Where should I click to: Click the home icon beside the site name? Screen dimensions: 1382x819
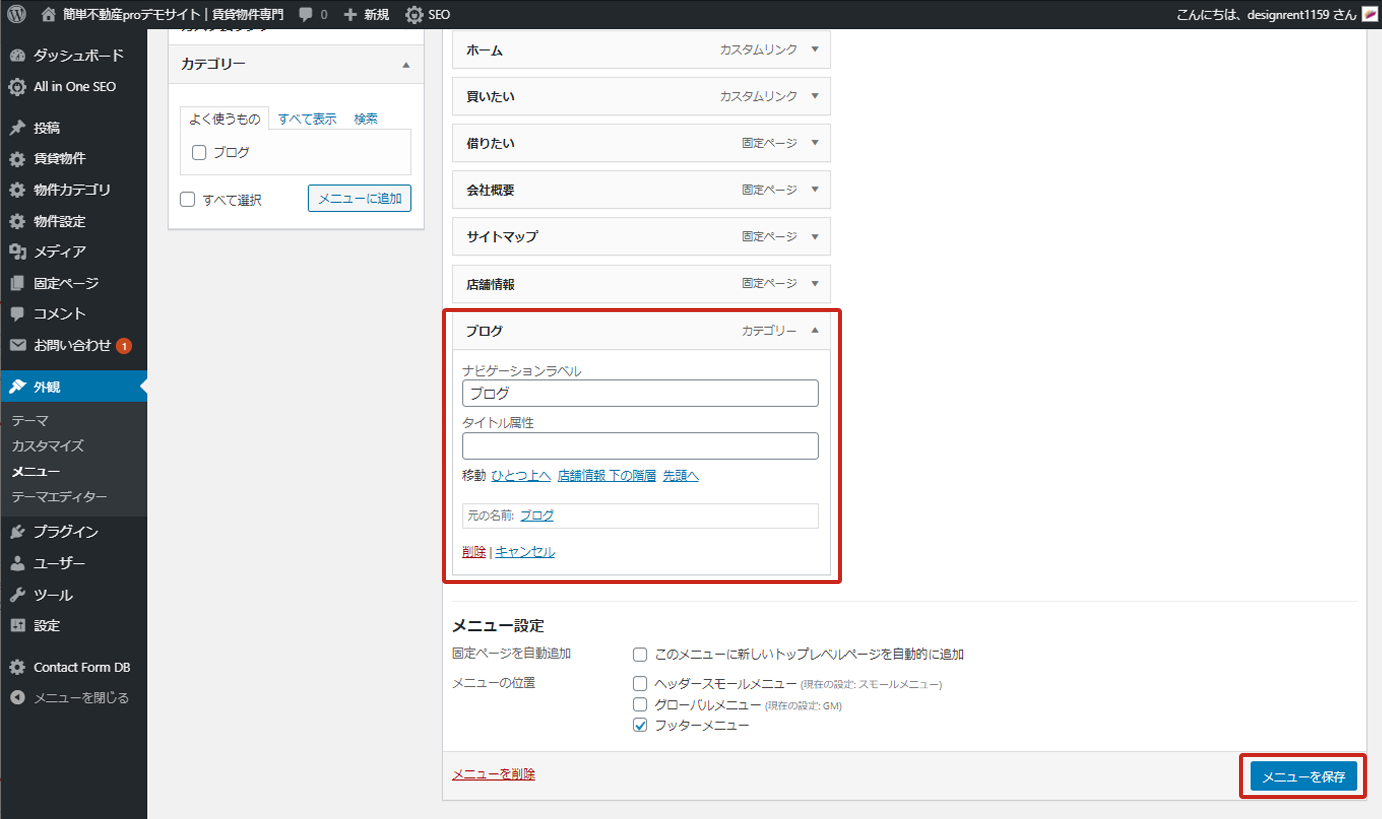click(48, 14)
